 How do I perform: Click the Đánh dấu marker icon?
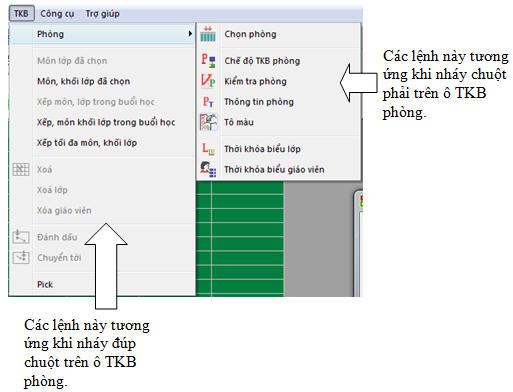21,237
